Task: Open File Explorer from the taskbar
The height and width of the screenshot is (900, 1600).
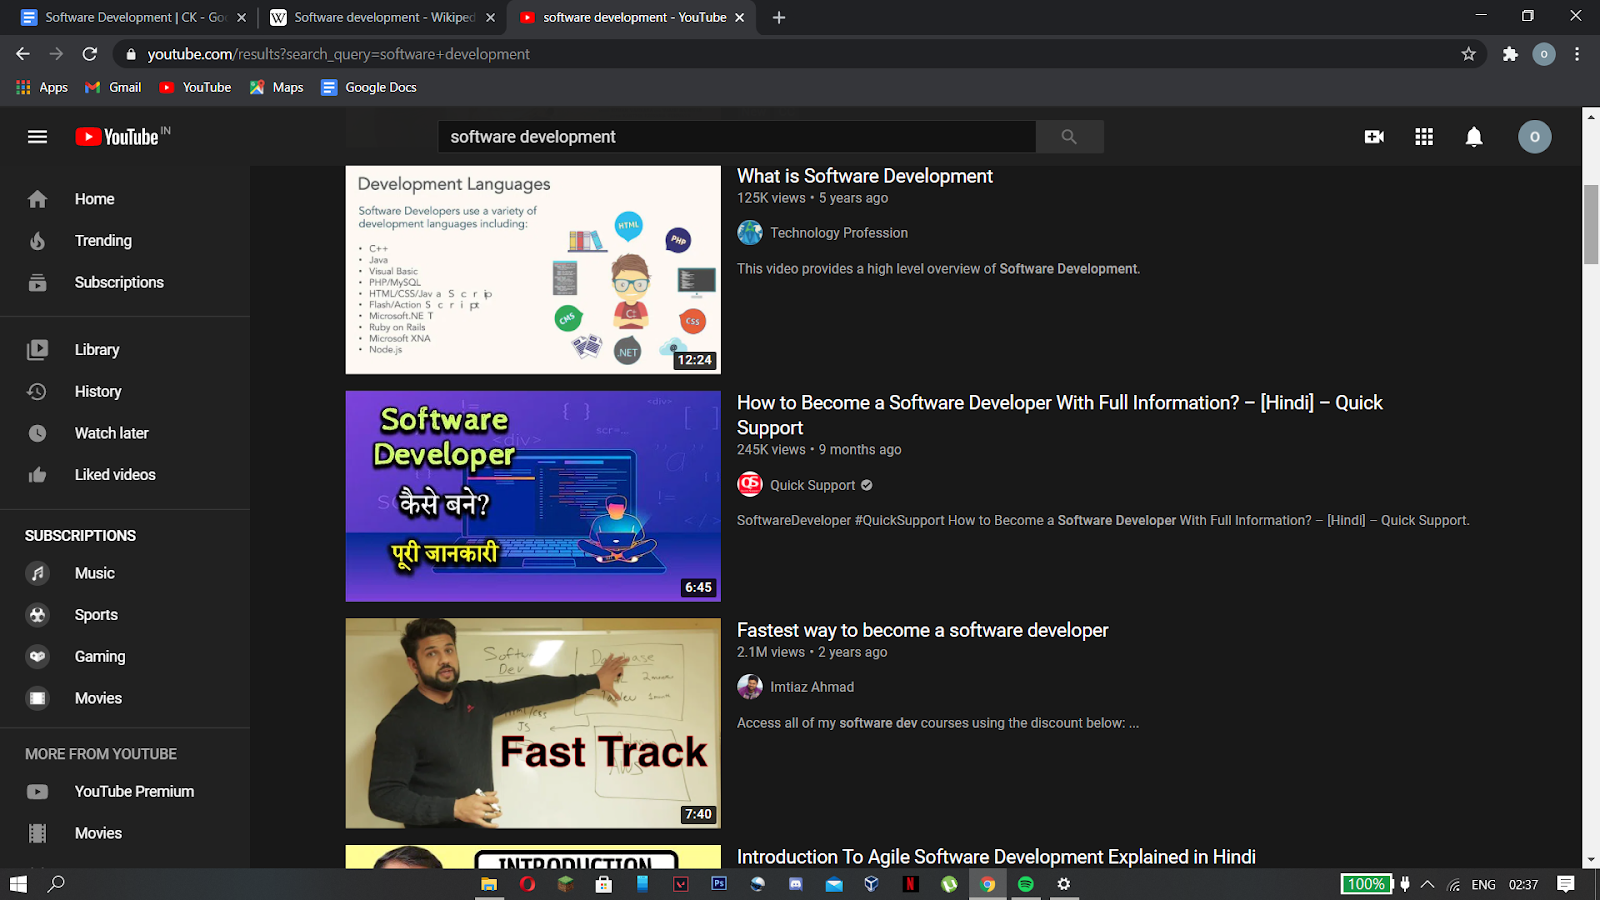Action: [489, 884]
